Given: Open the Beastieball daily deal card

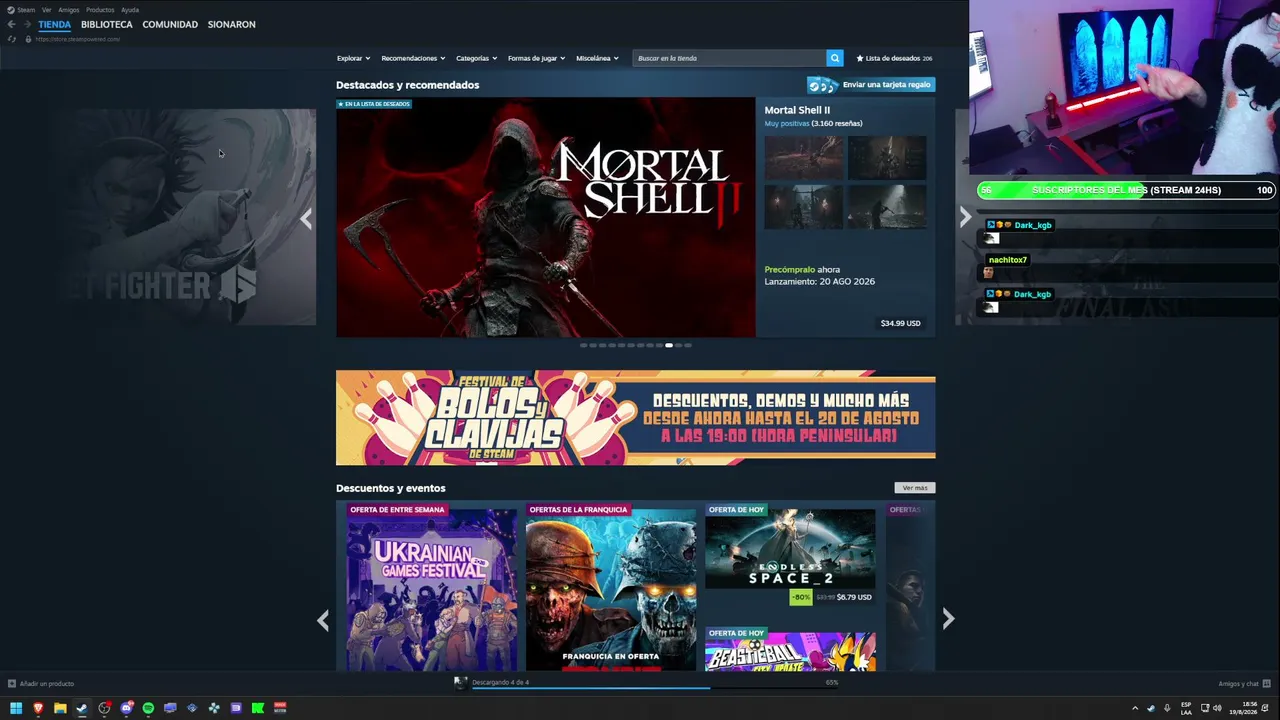Looking at the screenshot, I should click(x=790, y=649).
